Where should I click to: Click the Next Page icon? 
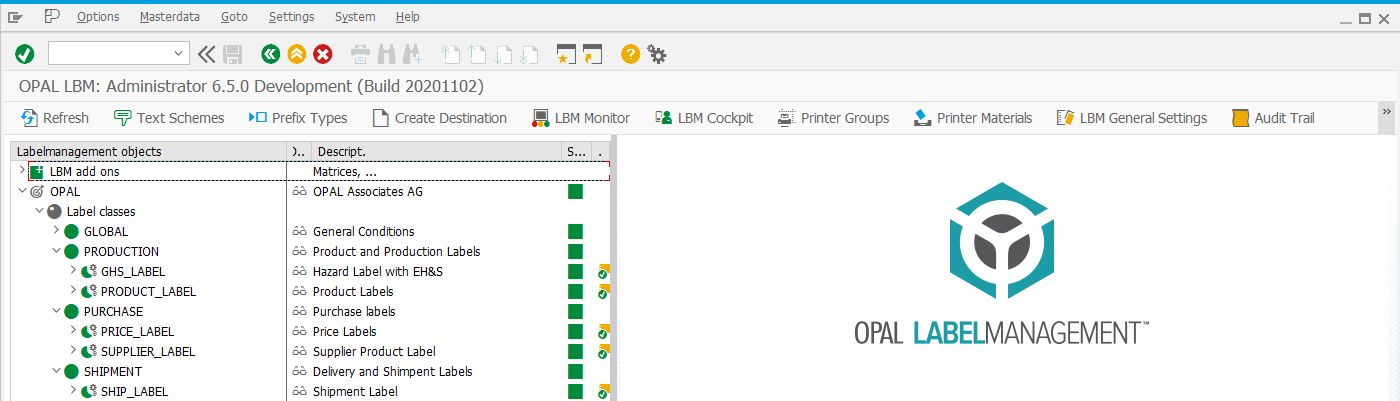504,54
